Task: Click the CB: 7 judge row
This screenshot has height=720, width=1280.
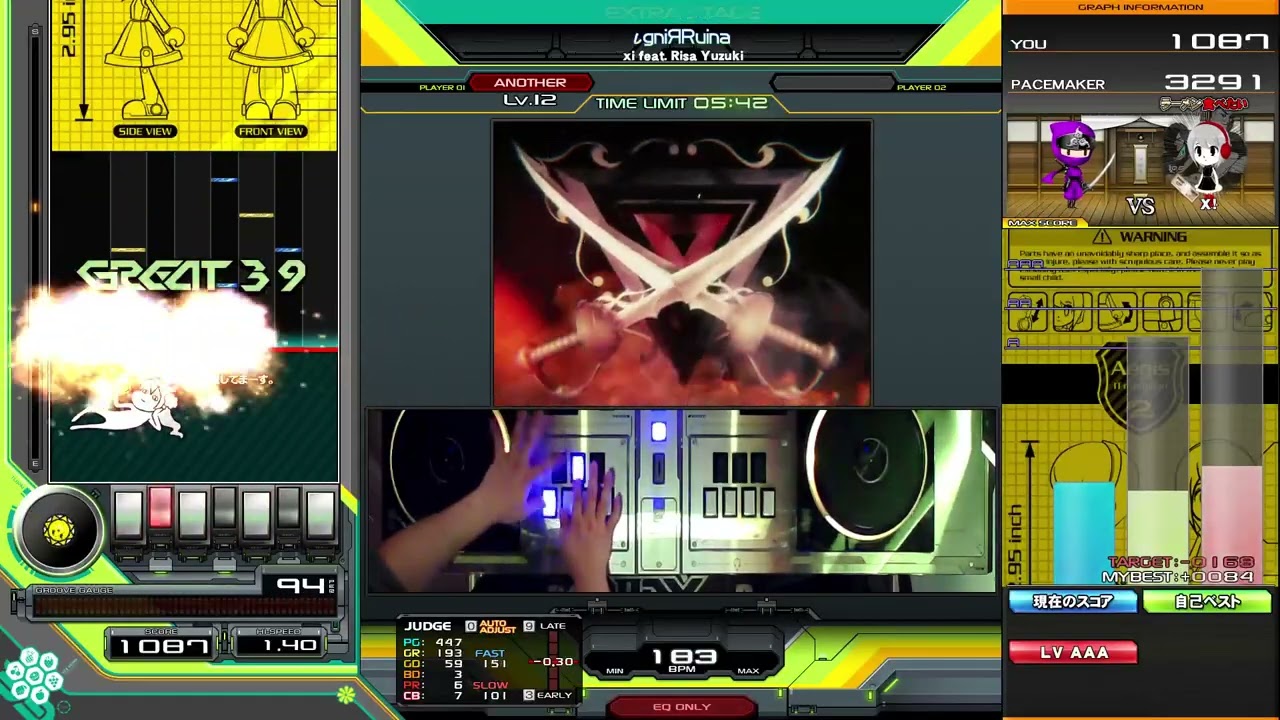Action: [432, 696]
